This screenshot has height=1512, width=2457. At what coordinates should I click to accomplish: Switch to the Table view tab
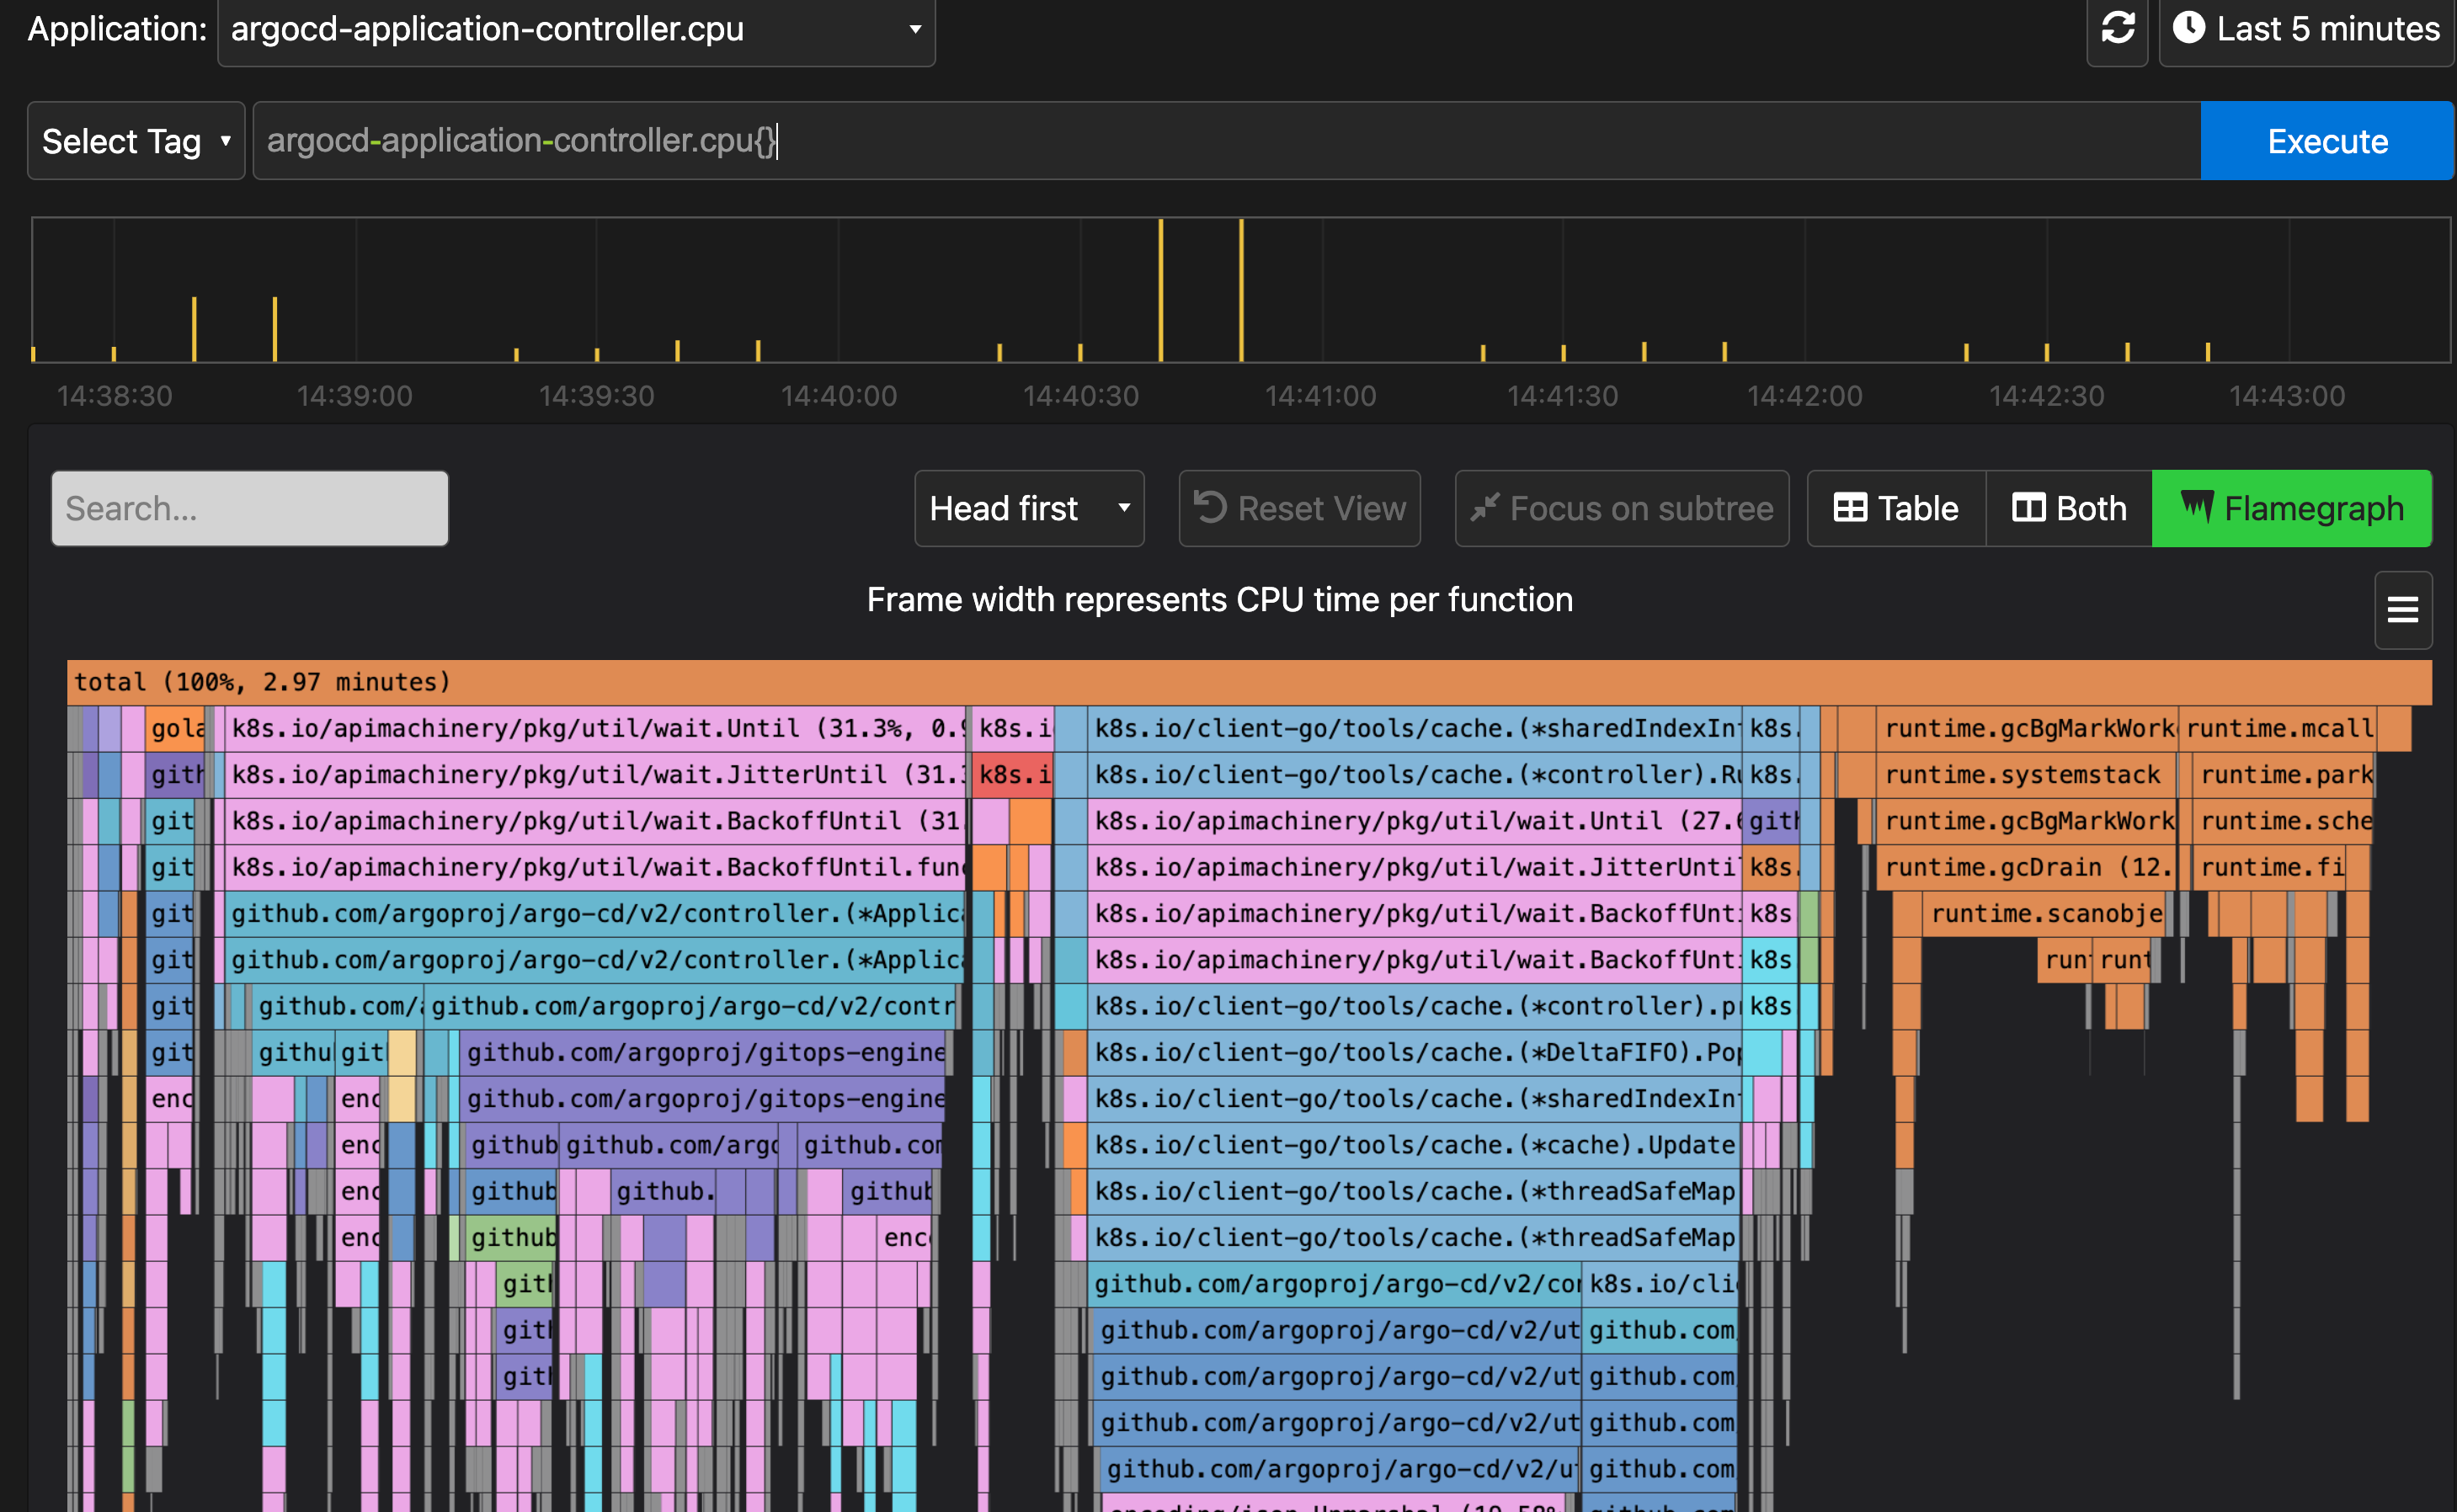(1895, 508)
